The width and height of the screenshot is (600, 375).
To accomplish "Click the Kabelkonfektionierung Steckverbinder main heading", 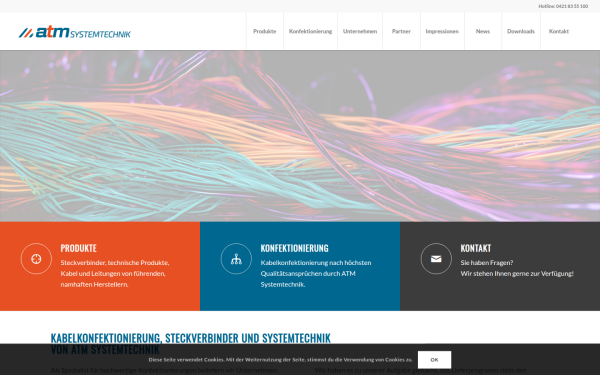I will 191,343.
